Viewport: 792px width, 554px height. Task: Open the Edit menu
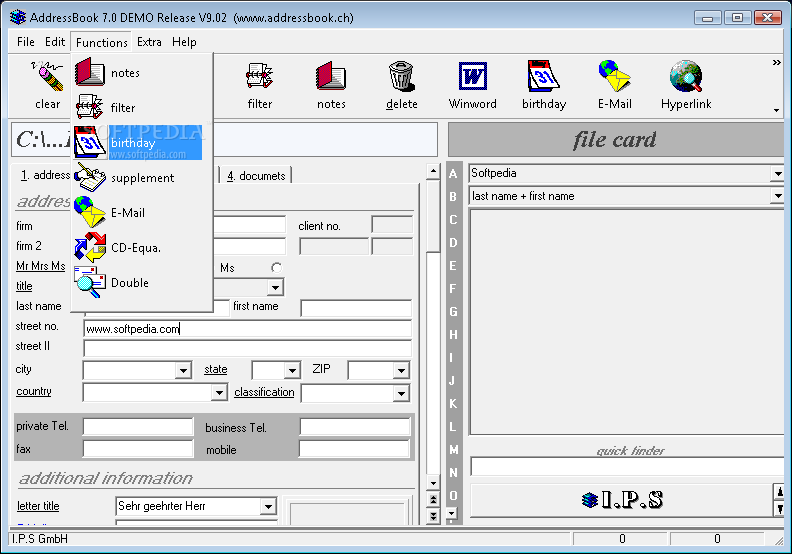click(55, 42)
